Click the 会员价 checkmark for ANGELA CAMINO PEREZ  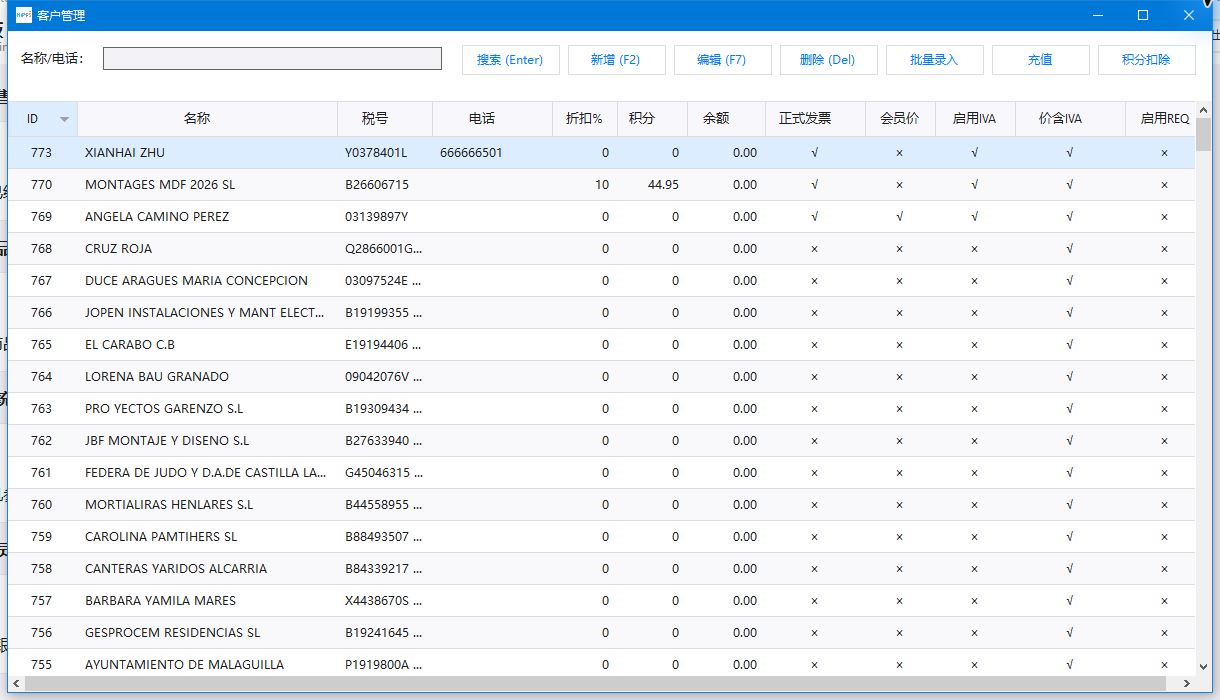click(x=900, y=217)
